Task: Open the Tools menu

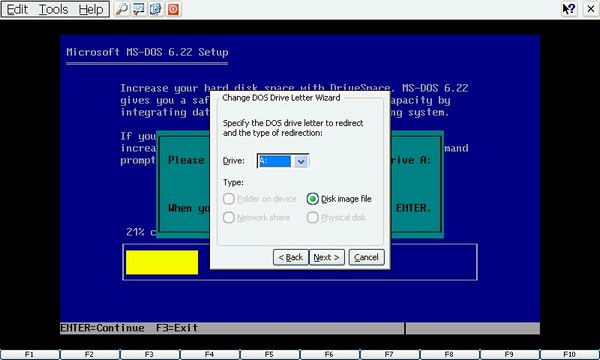Action: point(54,9)
